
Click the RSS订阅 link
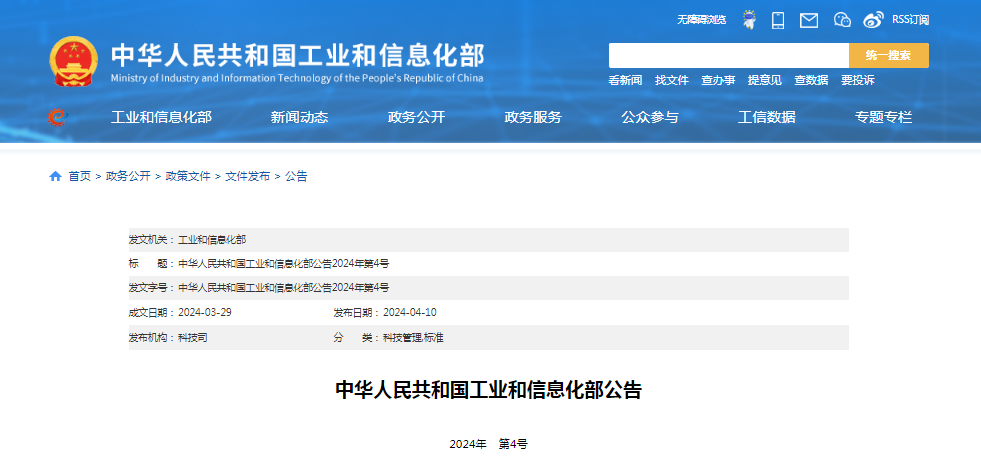[910, 20]
